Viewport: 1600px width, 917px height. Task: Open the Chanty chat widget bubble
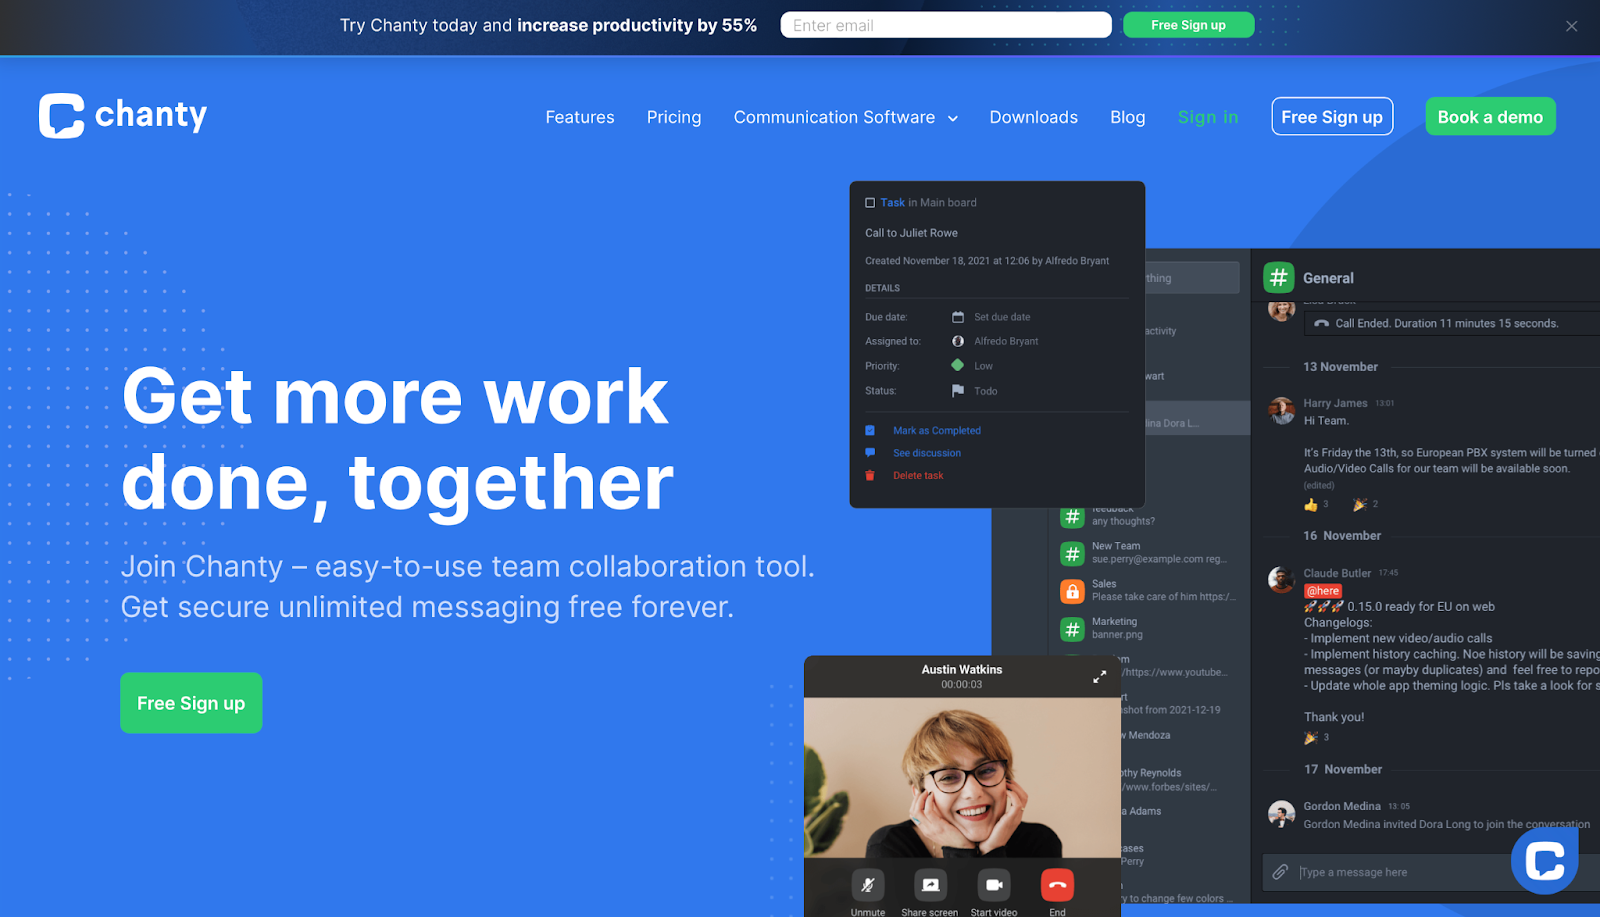tap(1545, 860)
